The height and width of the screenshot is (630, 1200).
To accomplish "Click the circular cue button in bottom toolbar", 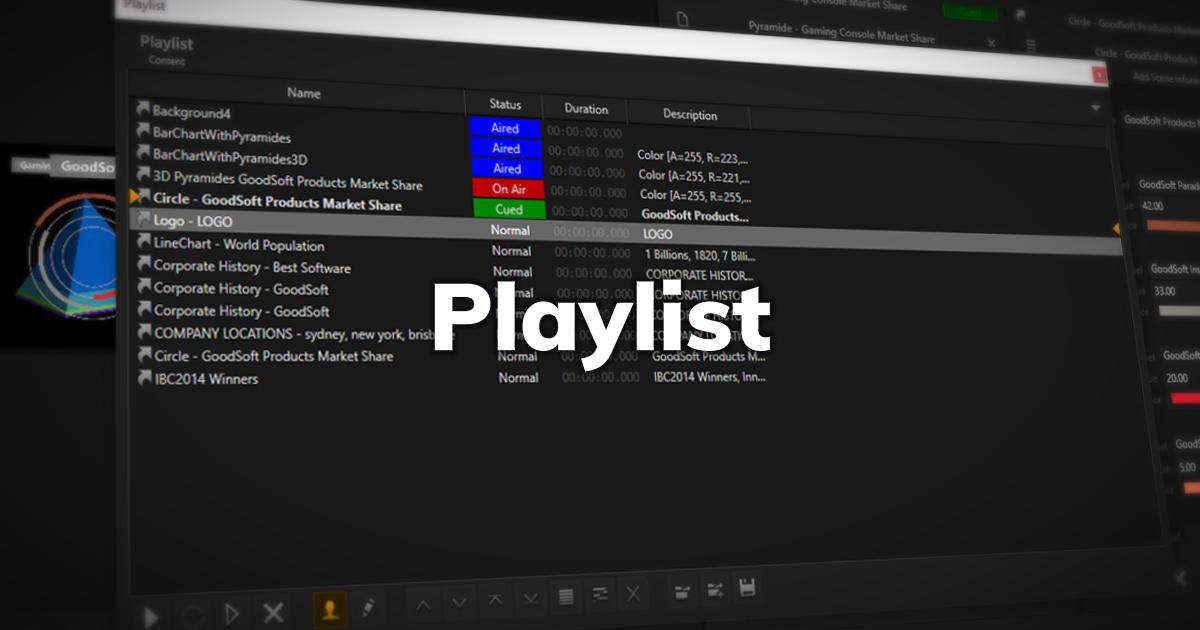I will click(x=192, y=616).
